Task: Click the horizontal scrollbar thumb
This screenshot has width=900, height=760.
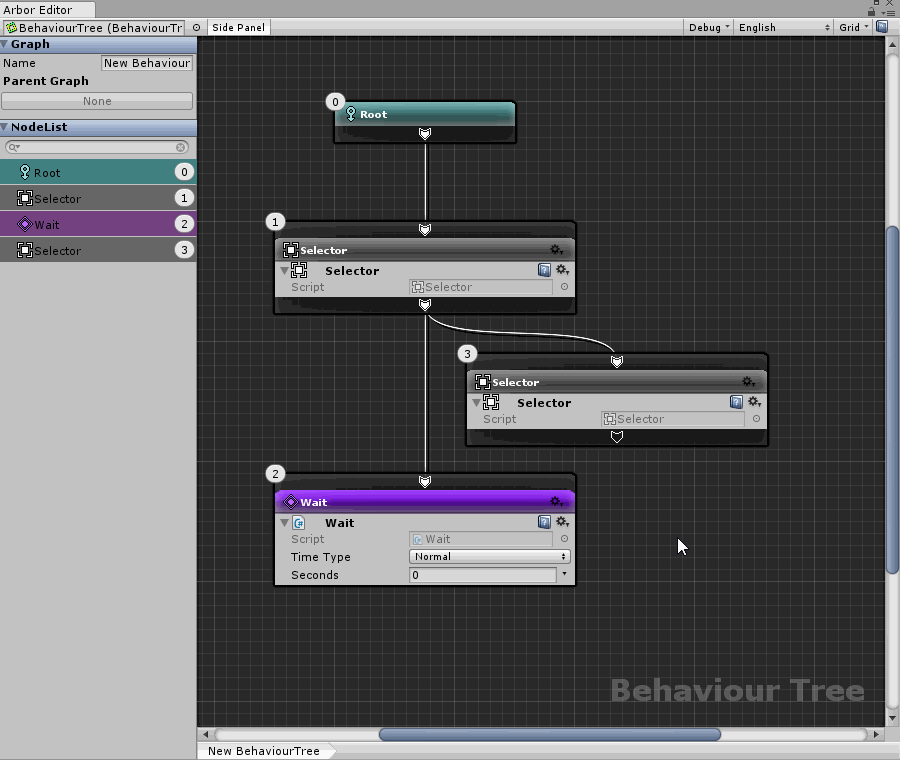Action: click(x=549, y=734)
